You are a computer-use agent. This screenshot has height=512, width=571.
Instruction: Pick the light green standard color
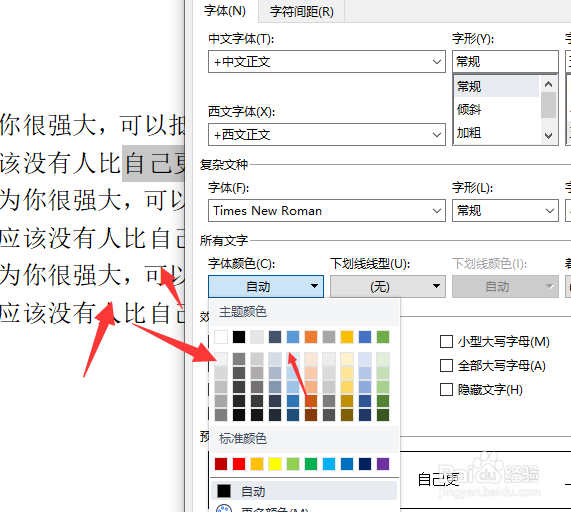293,464
